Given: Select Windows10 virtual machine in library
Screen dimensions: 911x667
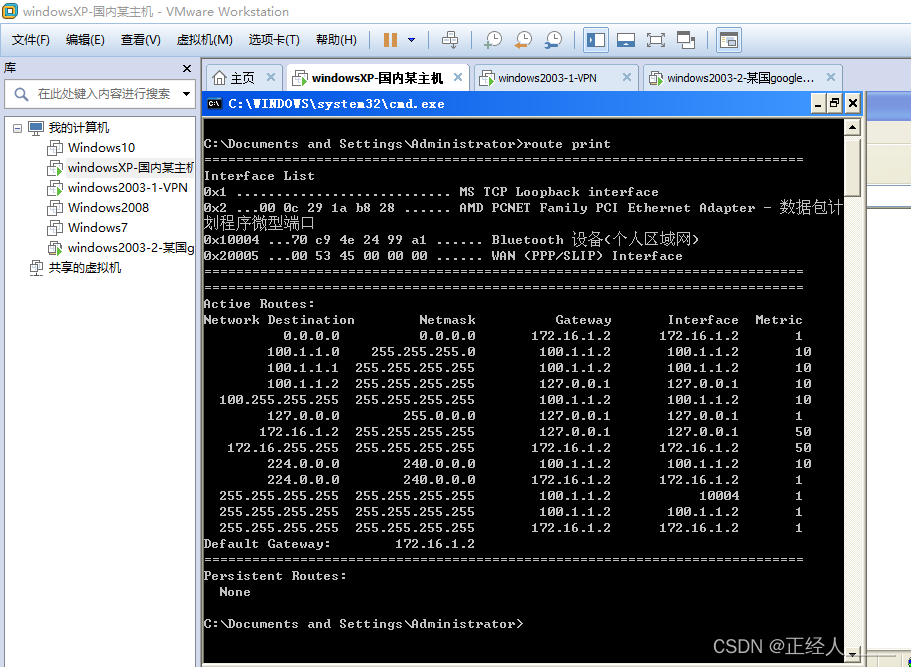Looking at the screenshot, I should click(101, 148).
